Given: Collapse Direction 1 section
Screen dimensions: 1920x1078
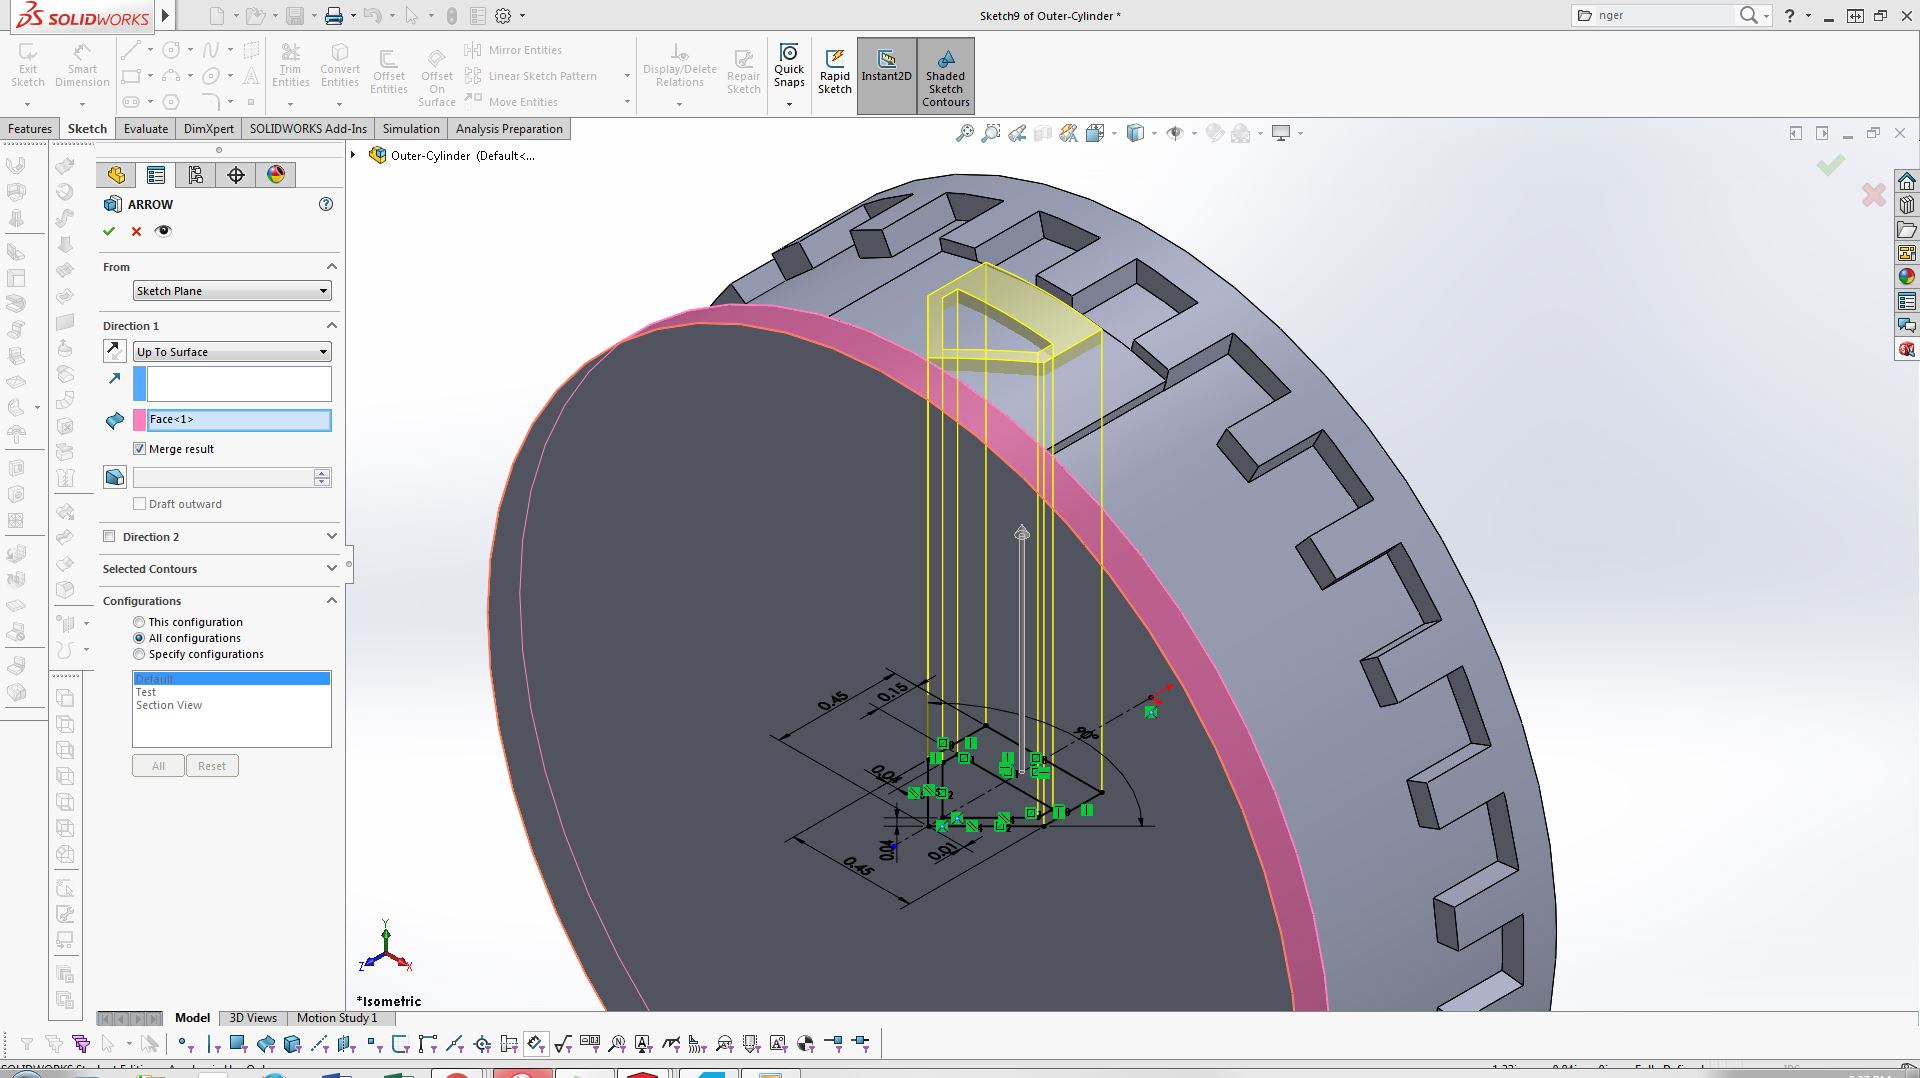Looking at the screenshot, I should coord(332,325).
